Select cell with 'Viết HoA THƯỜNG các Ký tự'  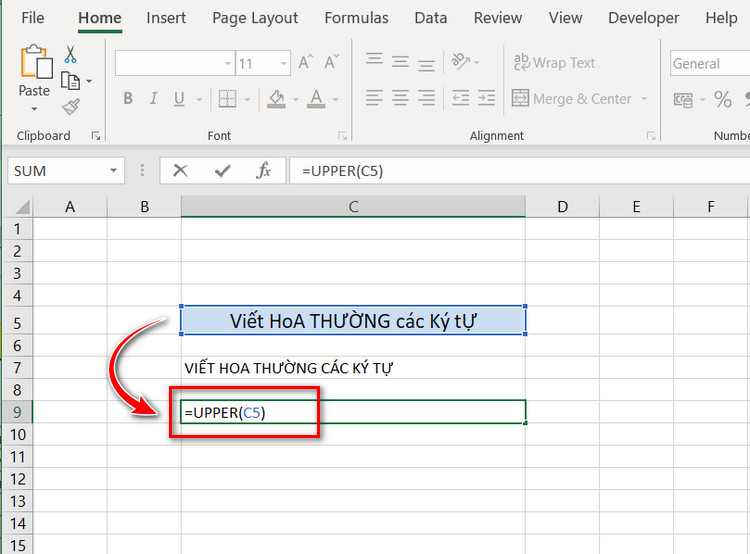(x=353, y=321)
